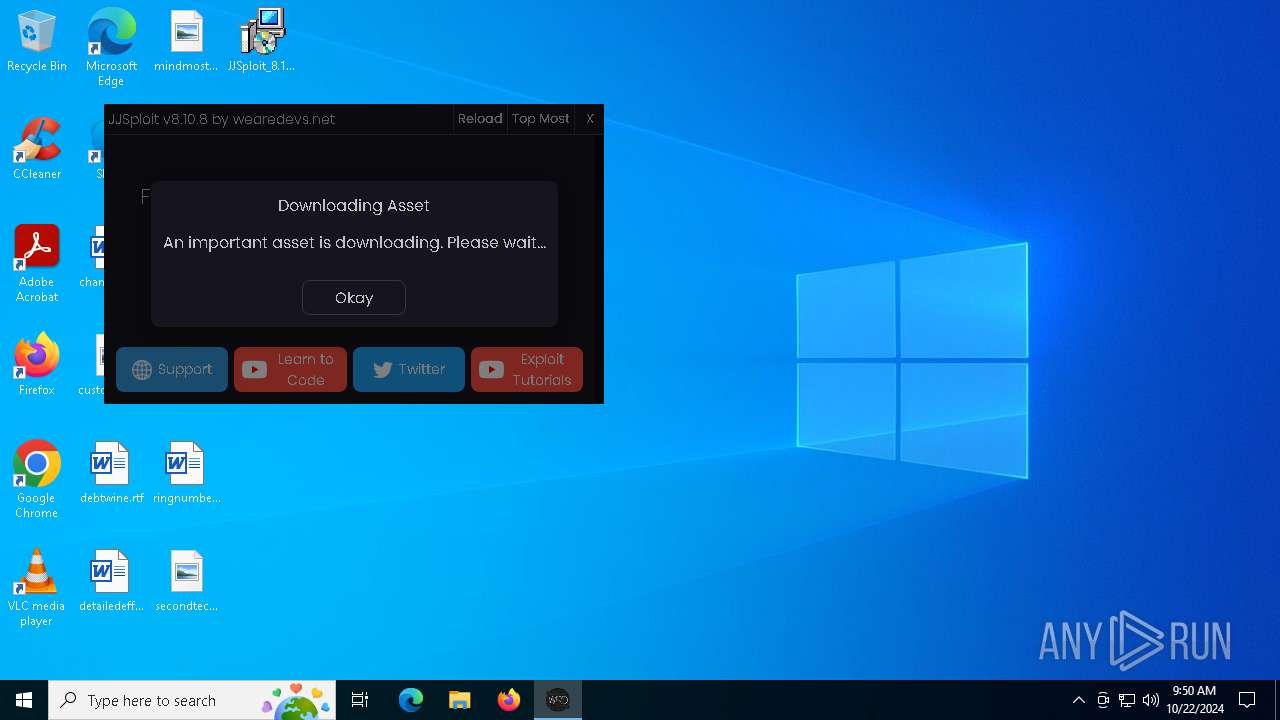Viewport: 1280px width, 720px height.
Task: Click the 'An important asset is downloading' message
Action: 354,242
